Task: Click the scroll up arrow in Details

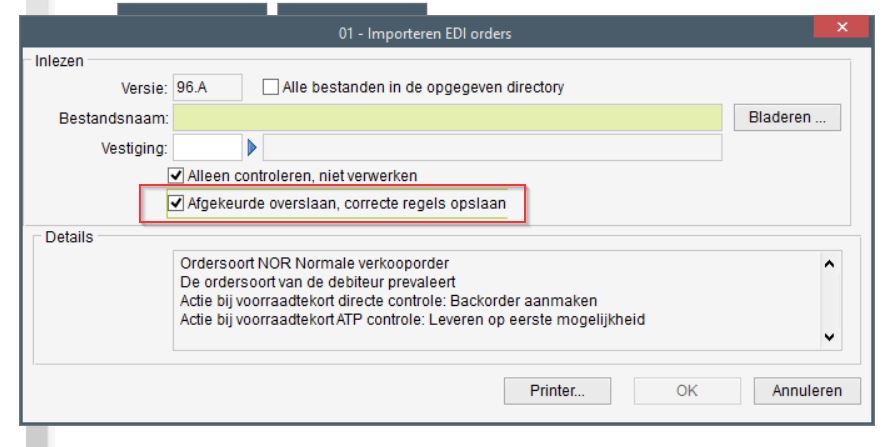Action: [829, 264]
